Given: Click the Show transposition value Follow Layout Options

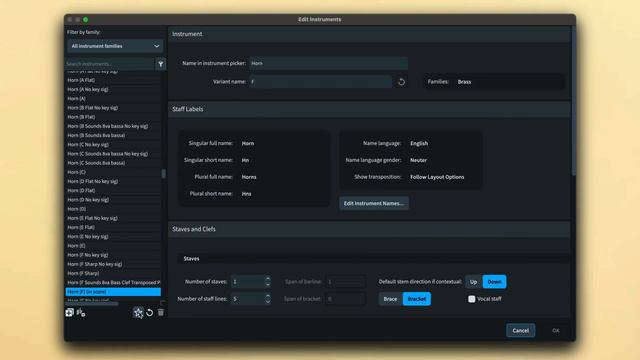Looking at the screenshot, I should click(437, 177).
